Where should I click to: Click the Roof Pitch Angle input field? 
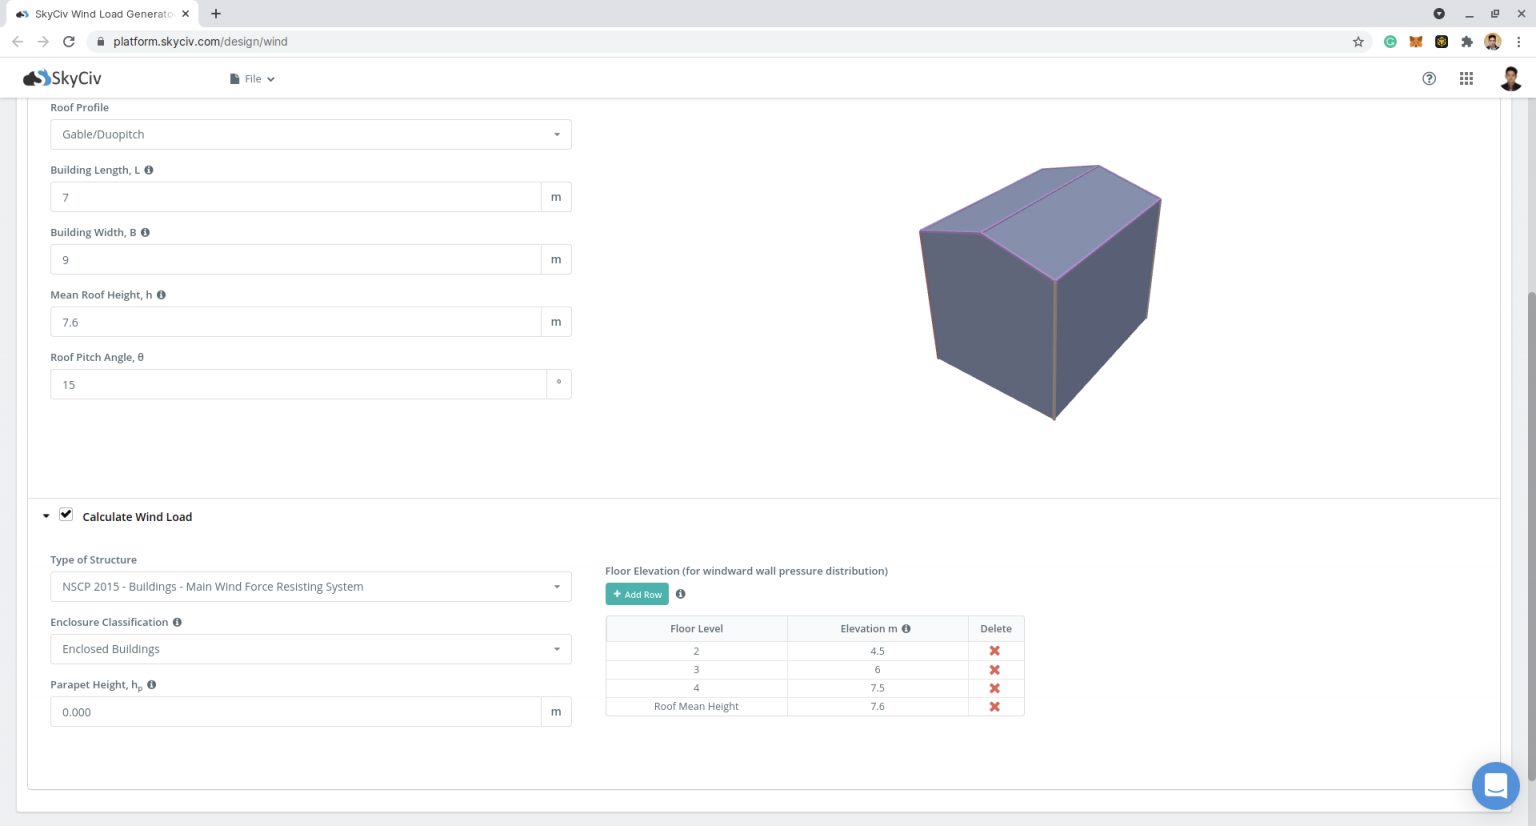[x=298, y=385]
